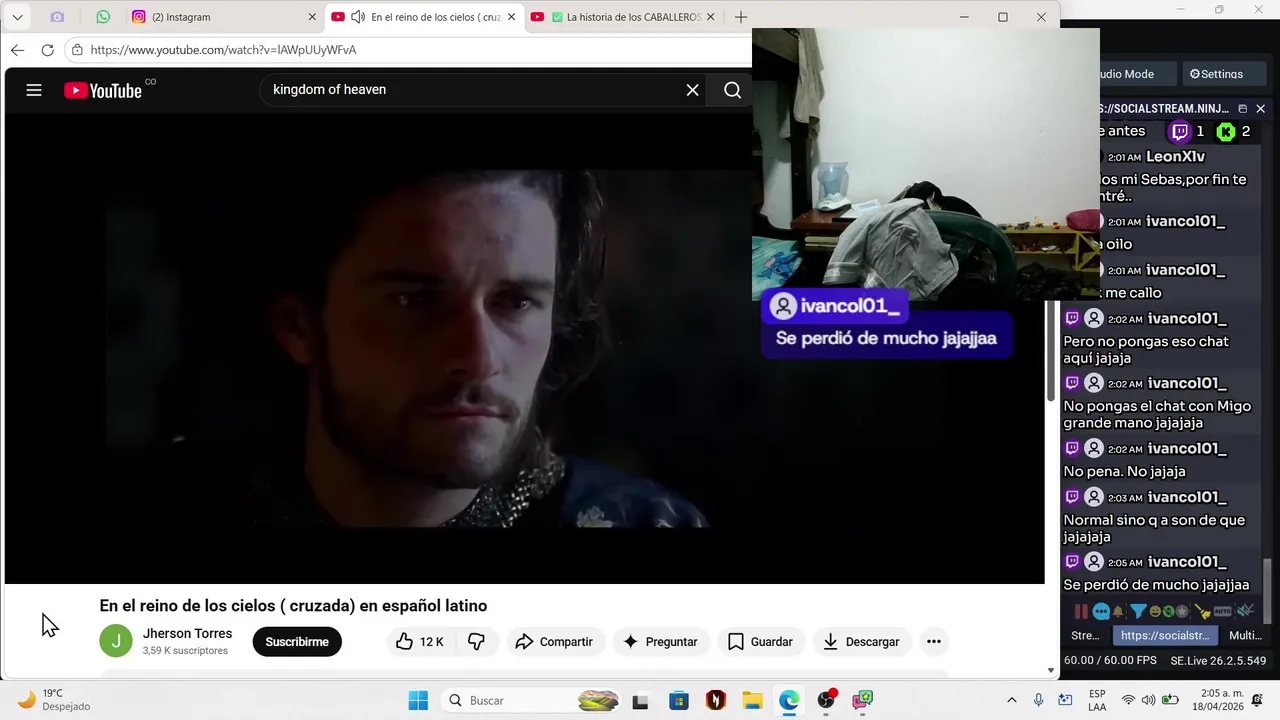Click the Twitch viewer count badge
This screenshot has height=720, width=1280.
click(1187, 132)
